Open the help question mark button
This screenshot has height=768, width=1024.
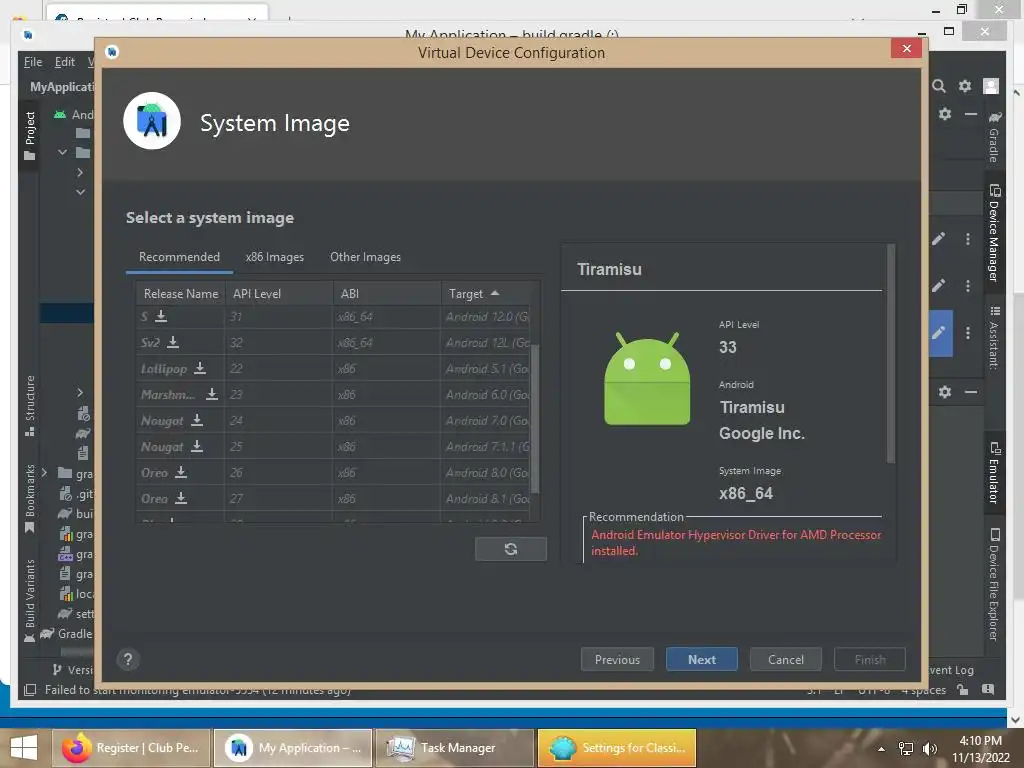tap(128, 659)
